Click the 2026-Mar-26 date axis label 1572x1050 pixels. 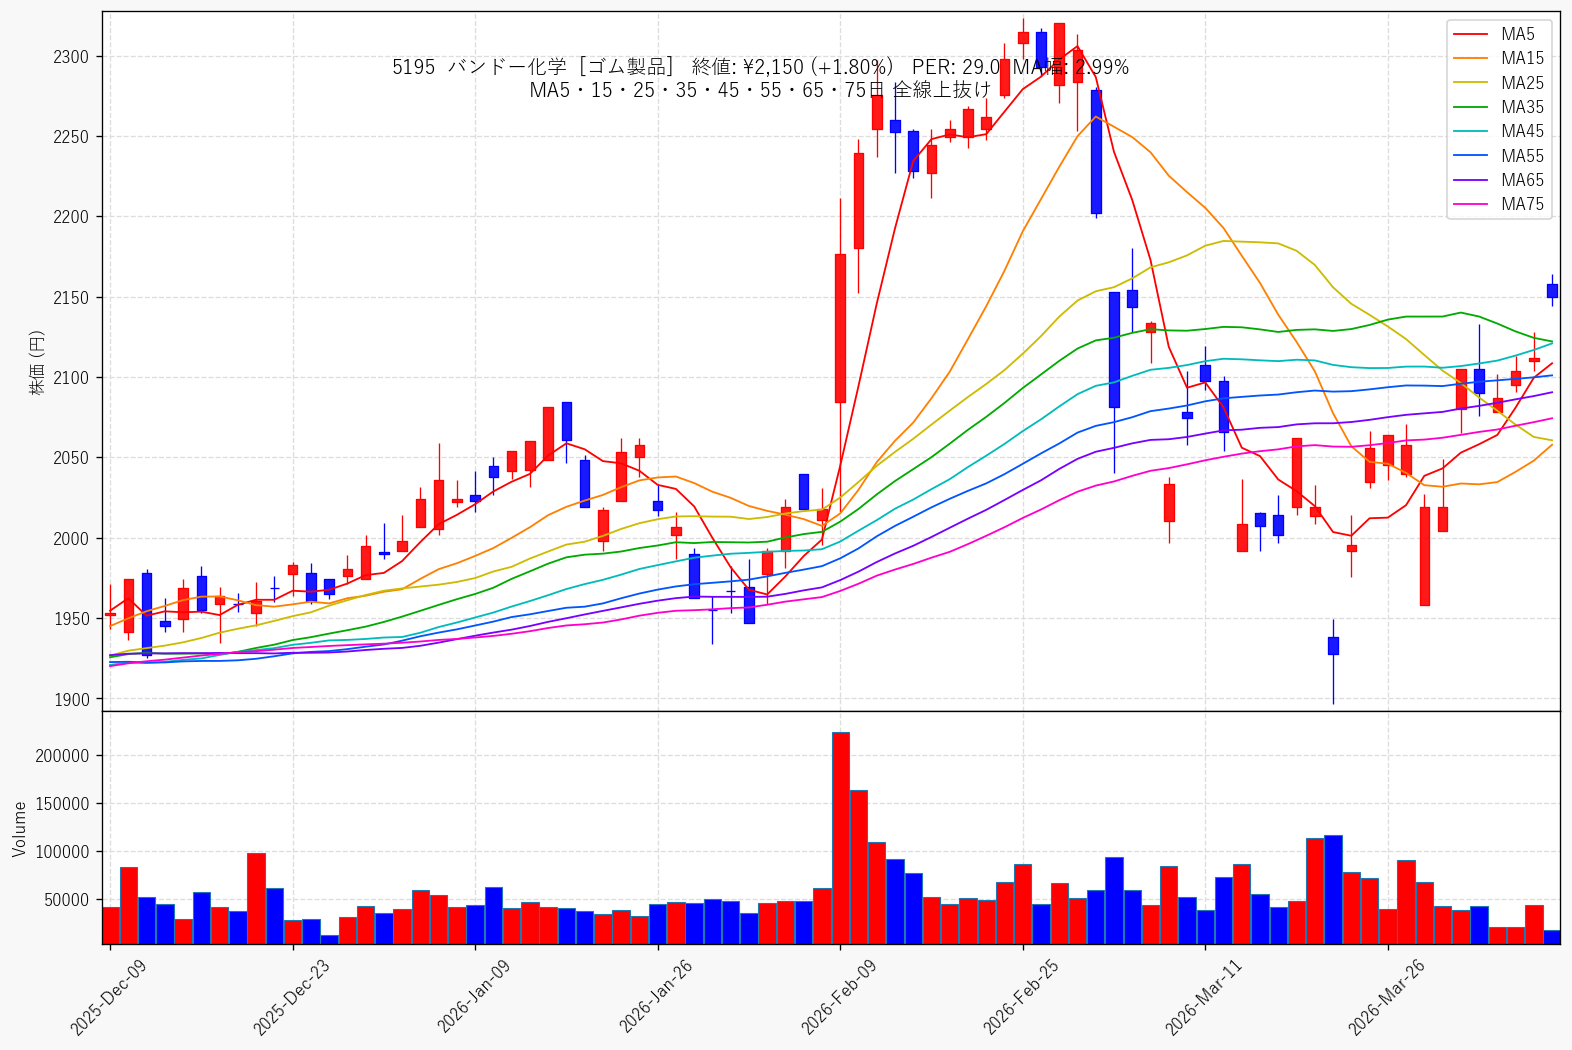1386,996
